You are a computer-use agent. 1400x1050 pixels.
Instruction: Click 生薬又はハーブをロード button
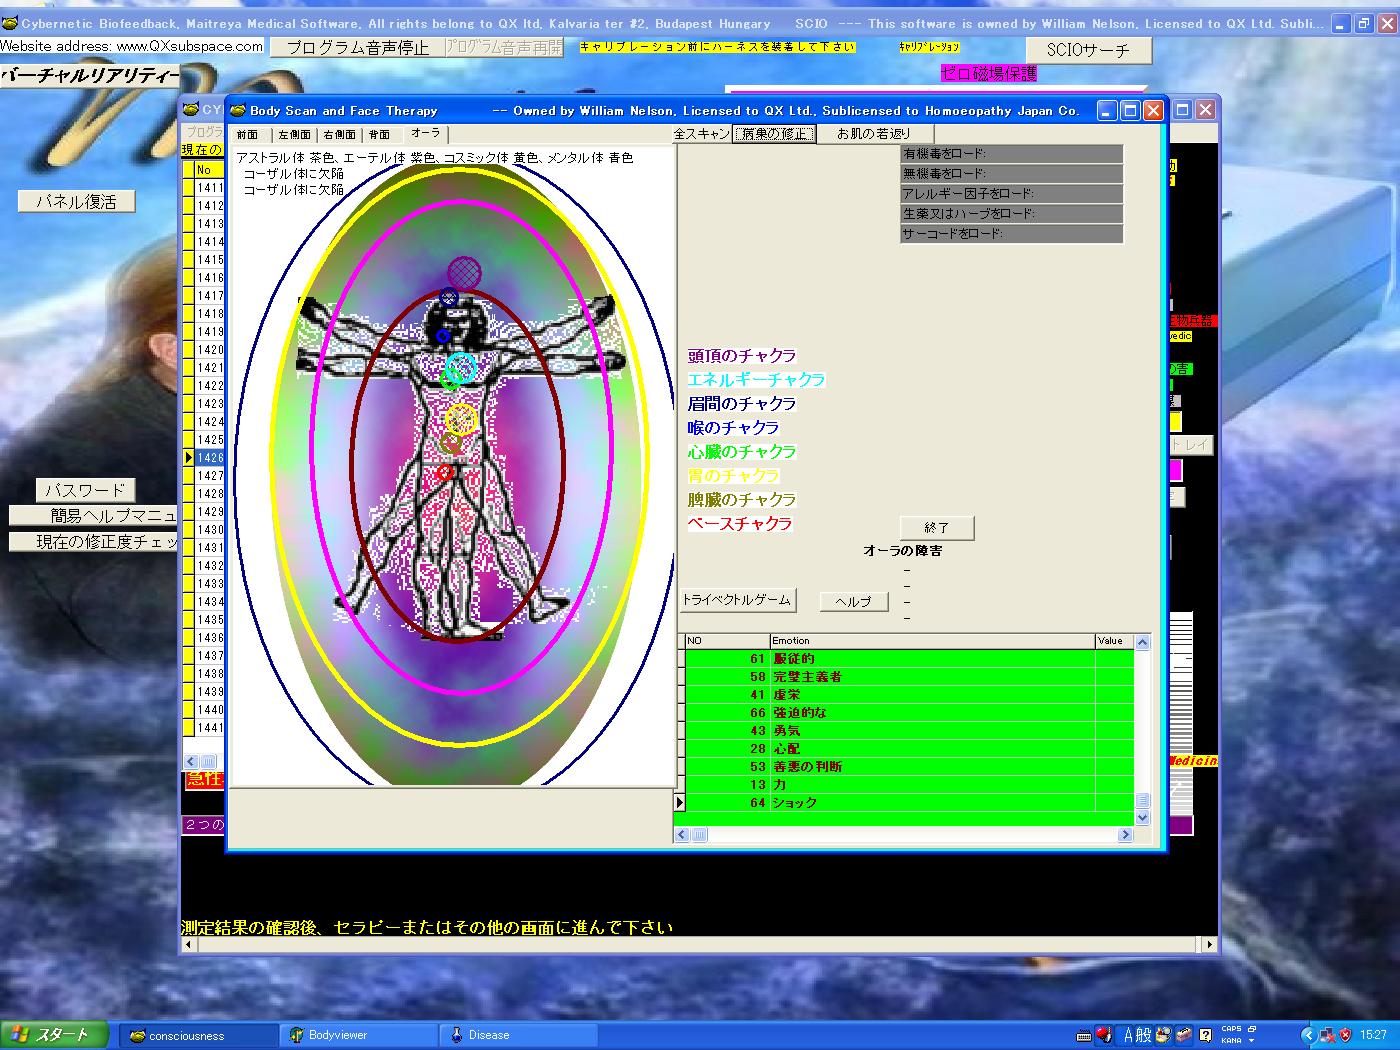pyautogui.click(x=1011, y=214)
